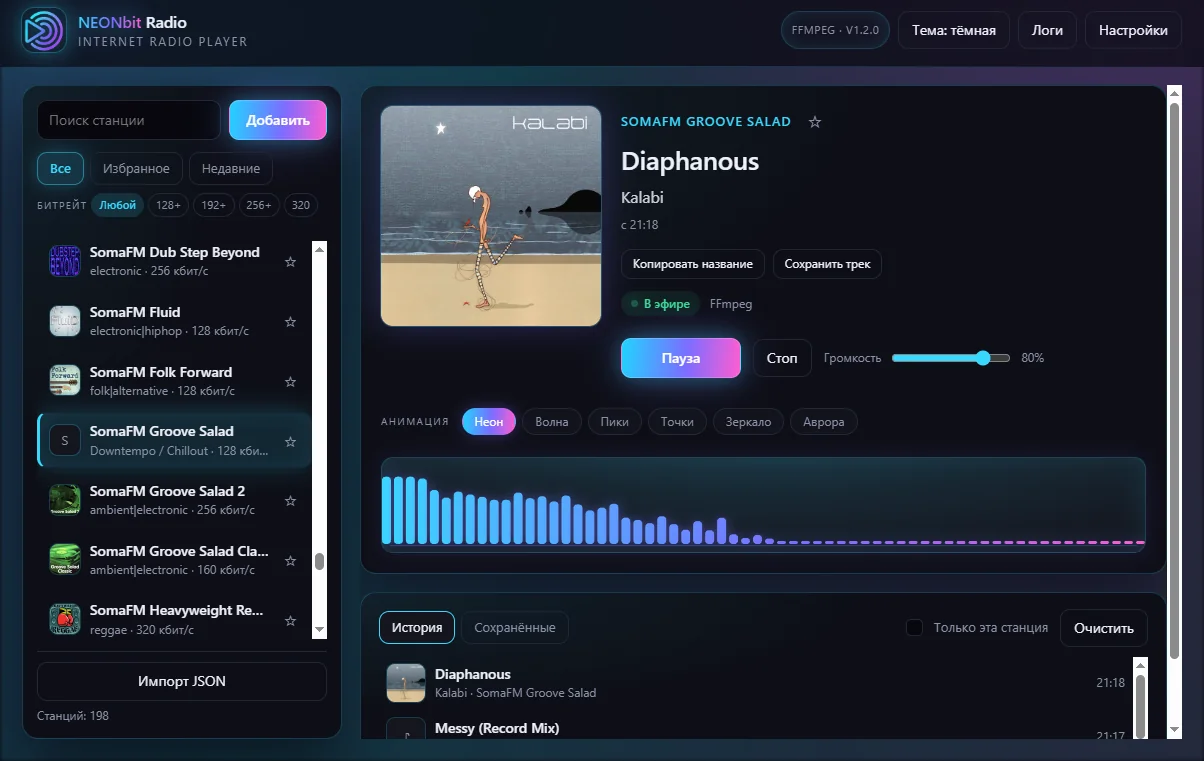
Task: Click 'Импорт JSON' button
Action: pyautogui.click(x=182, y=681)
